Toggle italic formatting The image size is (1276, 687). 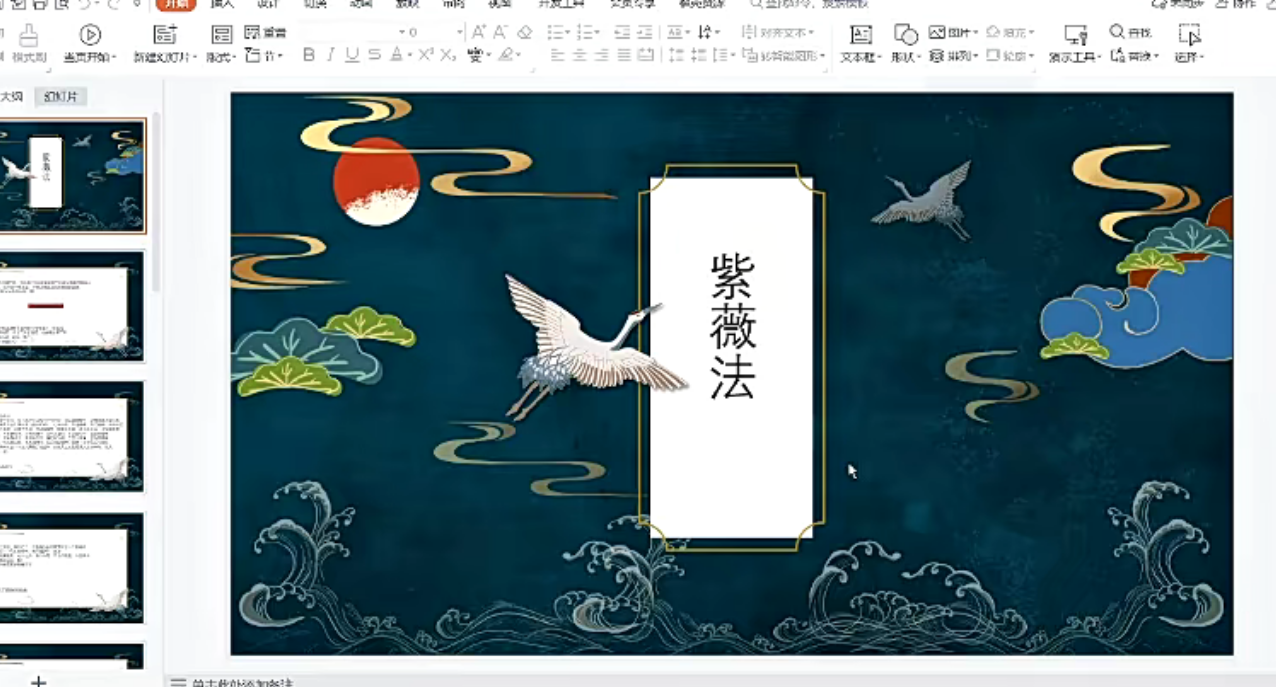pos(331,55)
